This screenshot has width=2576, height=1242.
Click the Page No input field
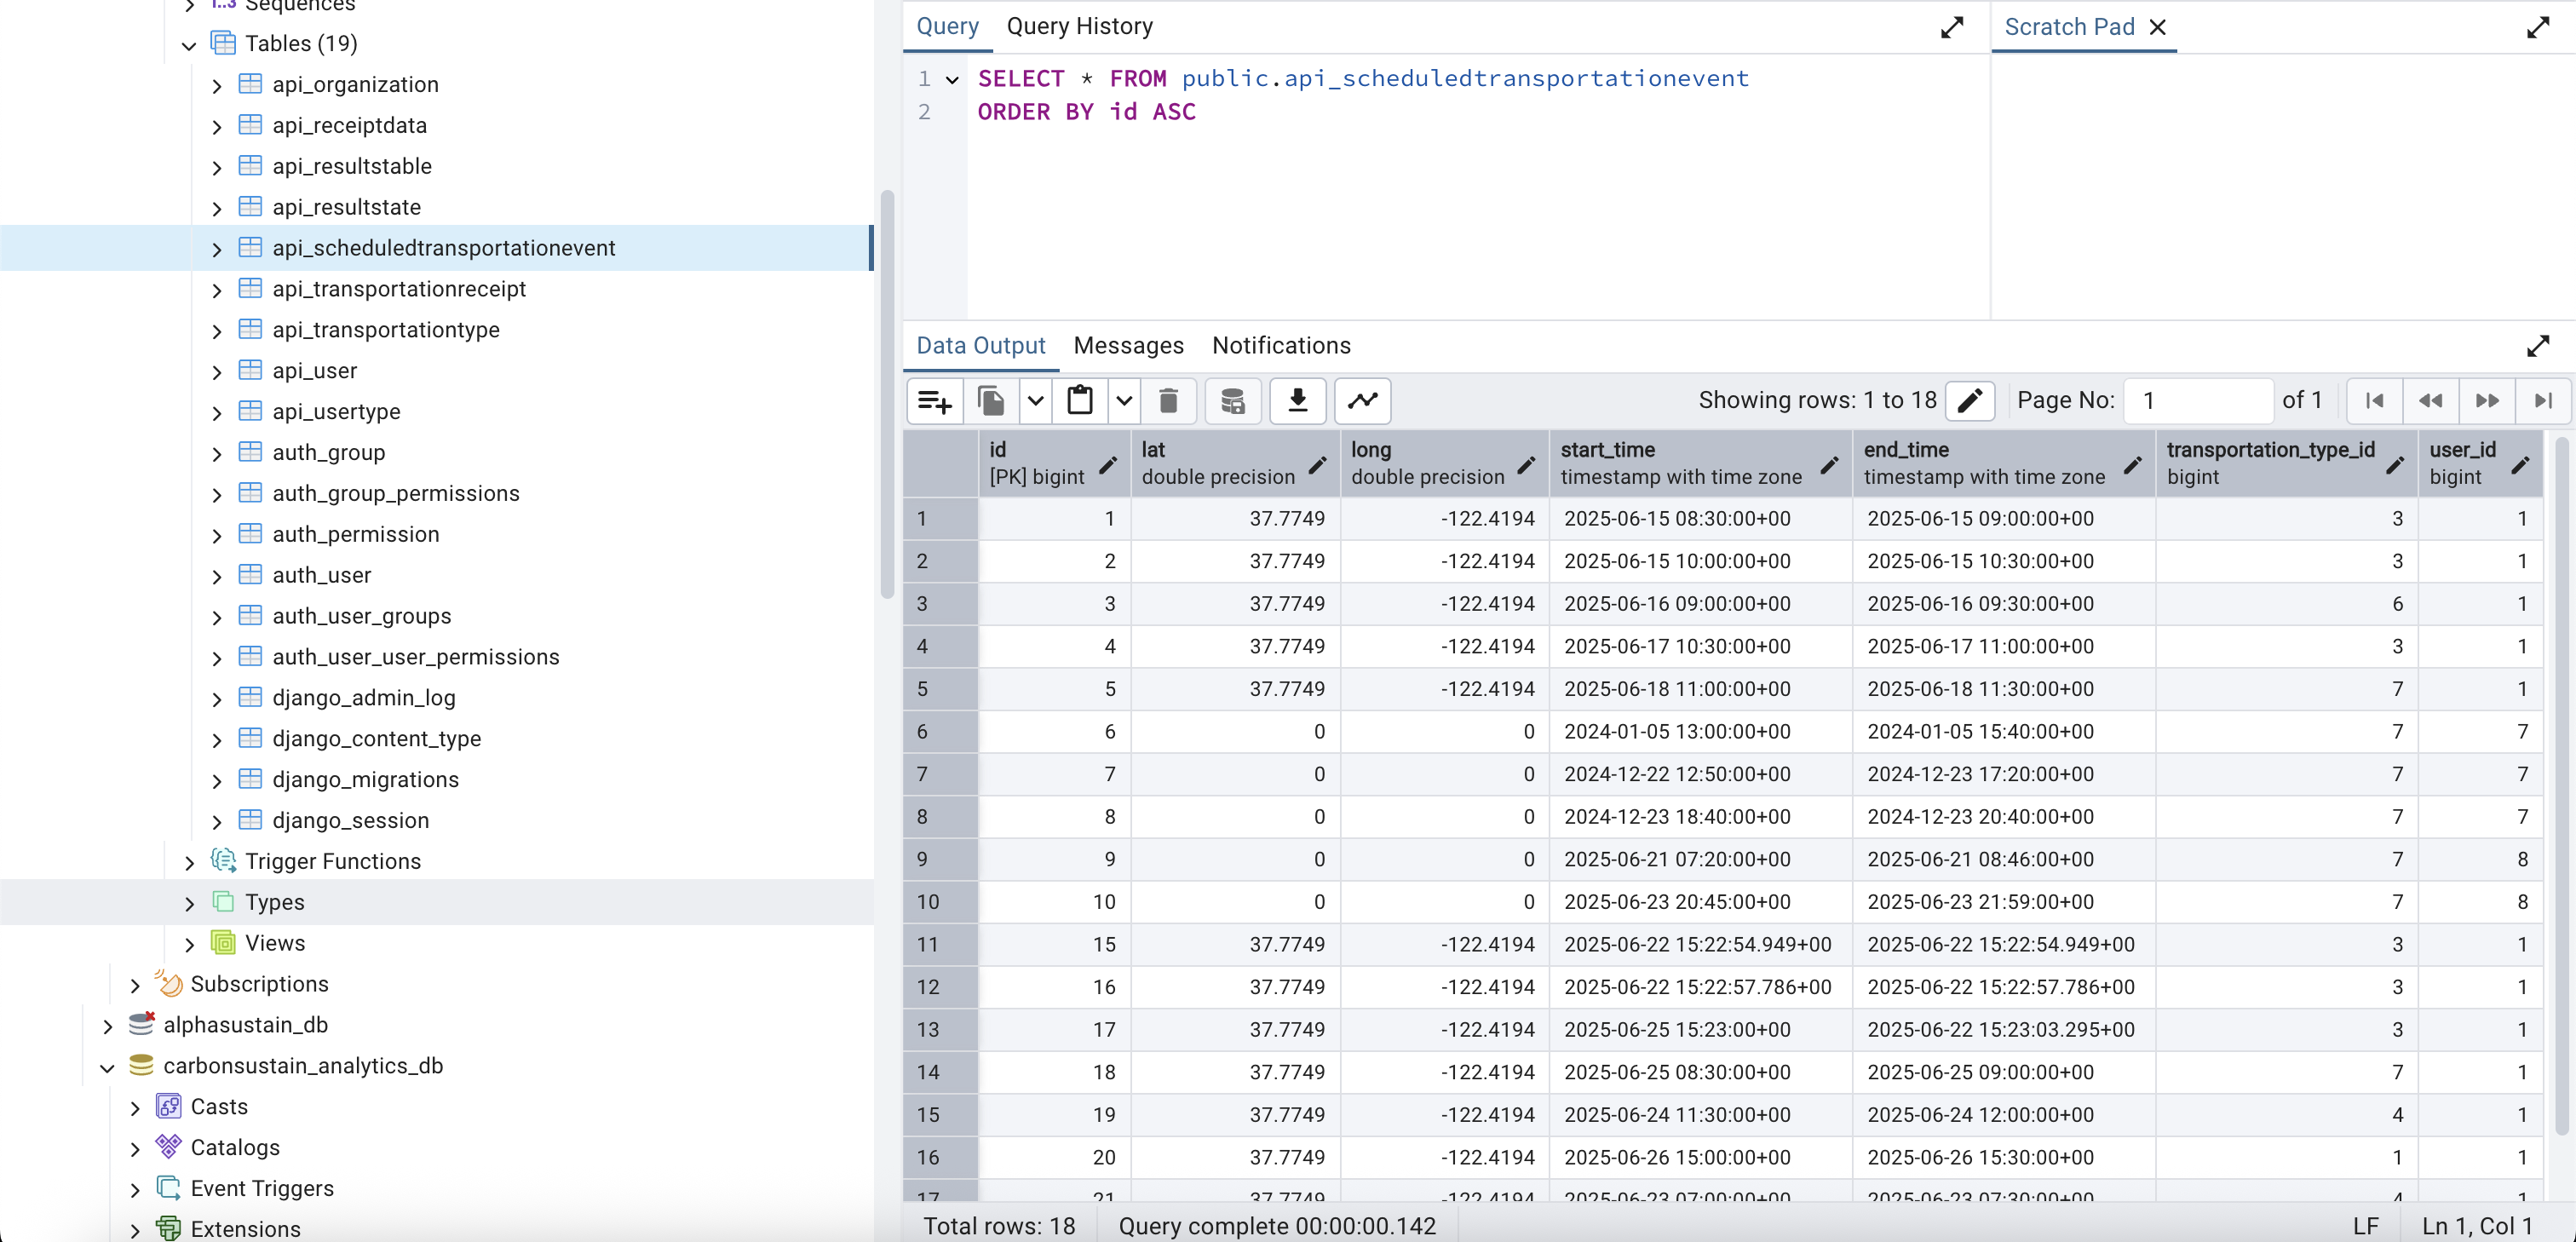click(x=2197, y=401)
